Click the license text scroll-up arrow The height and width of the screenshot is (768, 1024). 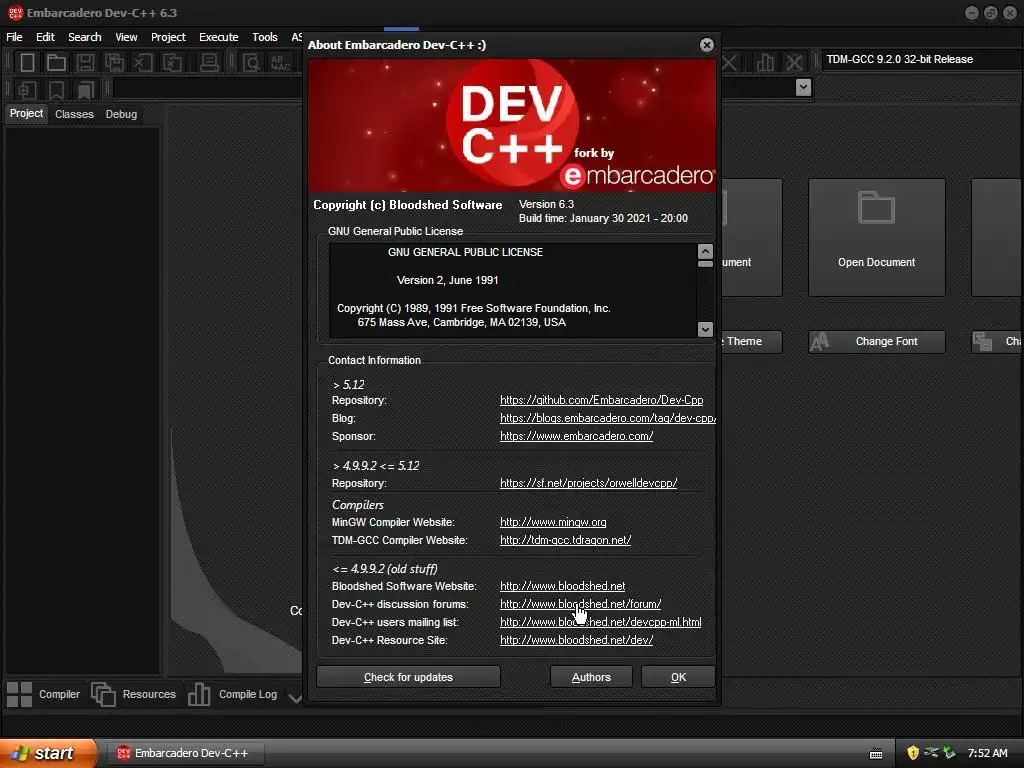[705, 251]
